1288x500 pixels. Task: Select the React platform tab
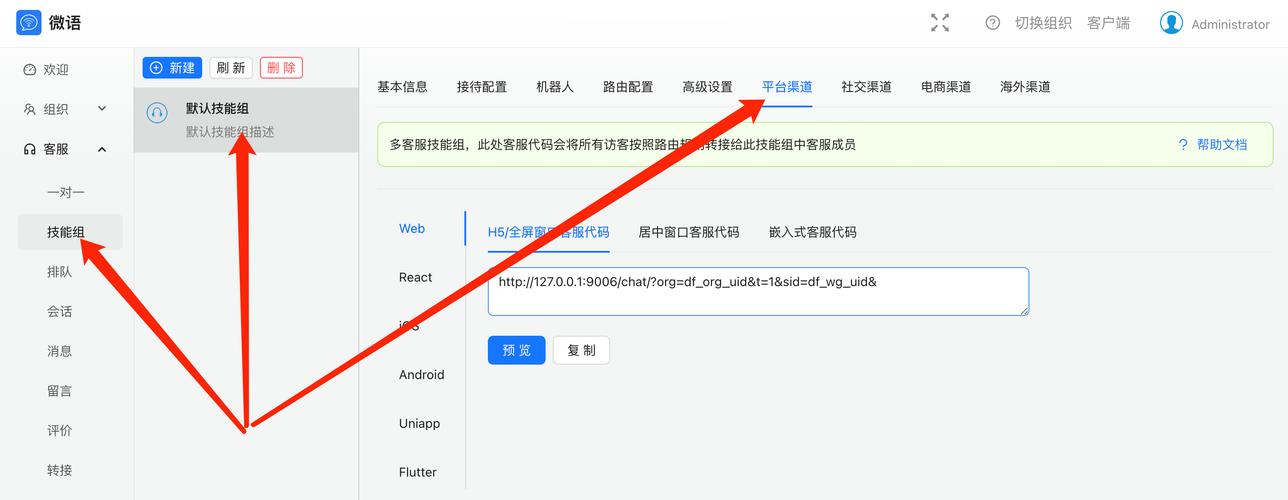click(416, 277)
